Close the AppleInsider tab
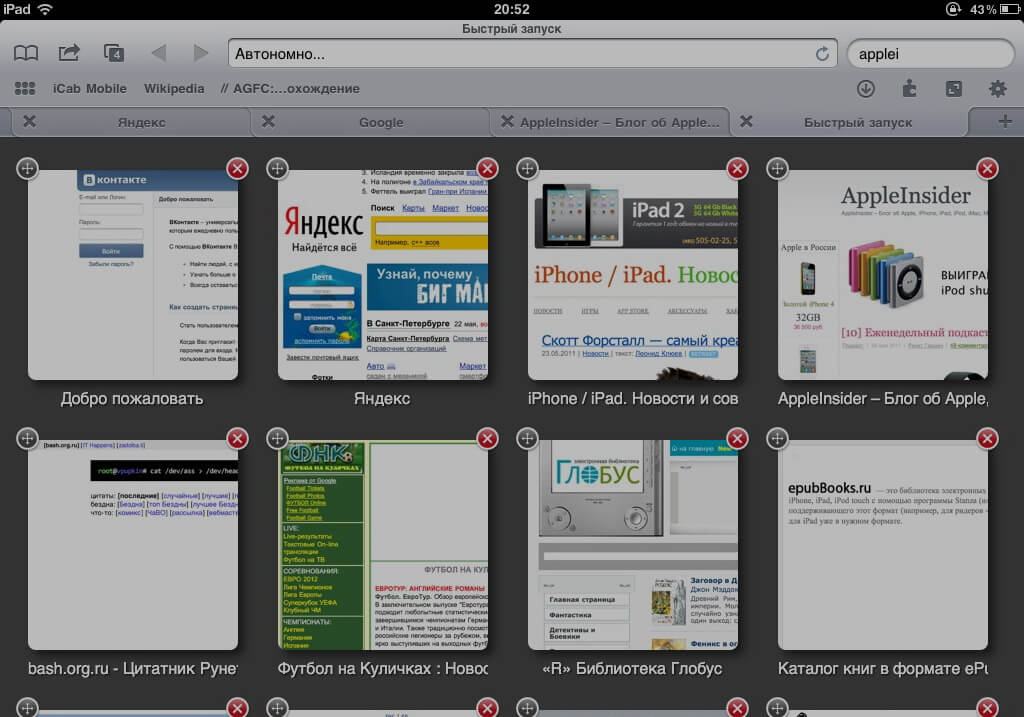This screenshot has height=717, width=1024. [507, 121]
